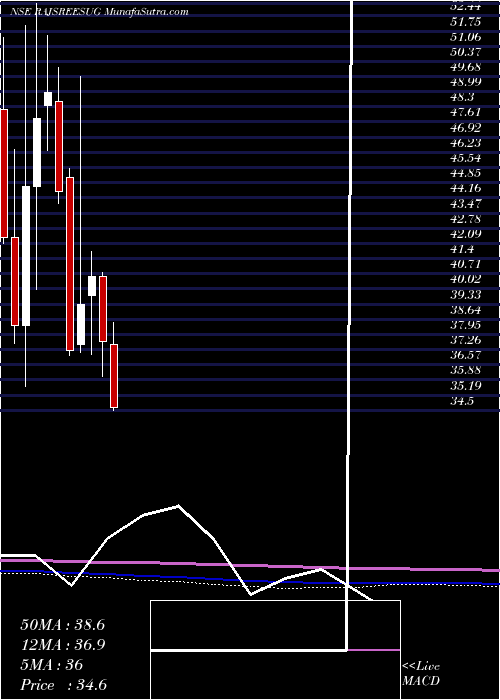Select the 35.19 price level
This screenshot has width=500, height=700.
(466, 386)
